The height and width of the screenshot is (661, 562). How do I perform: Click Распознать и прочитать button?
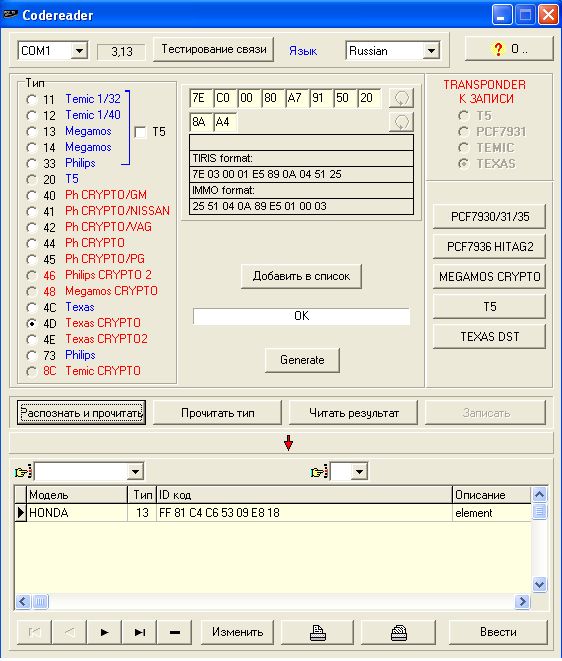(x=81, y=413)
